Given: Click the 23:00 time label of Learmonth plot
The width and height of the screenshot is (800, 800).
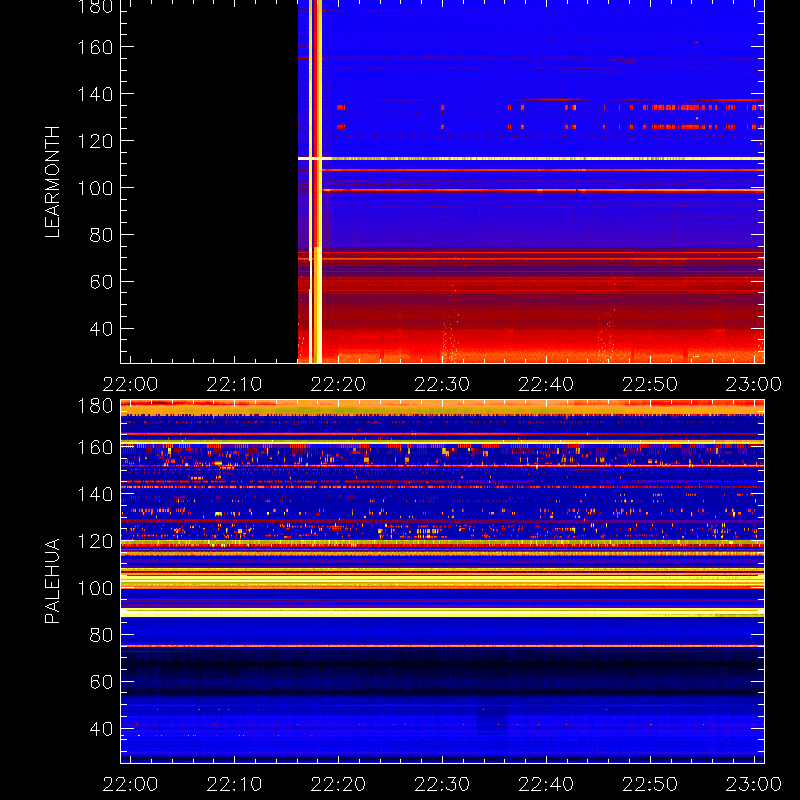Looking at the screenshot, I should (754, 384).
